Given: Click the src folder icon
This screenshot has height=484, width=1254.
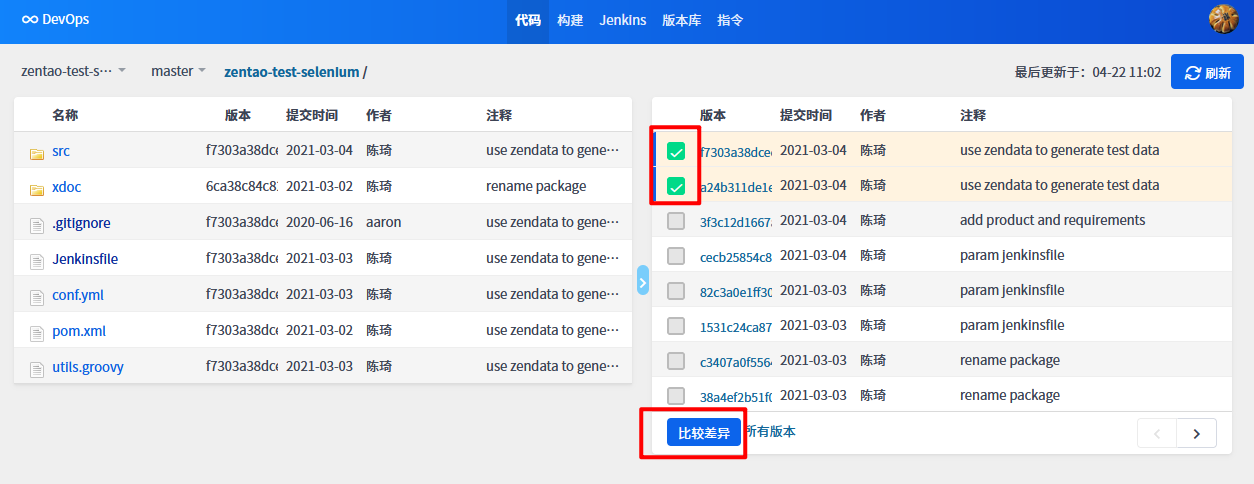Looking at the screenshot, I should click(x=37, y=153).
